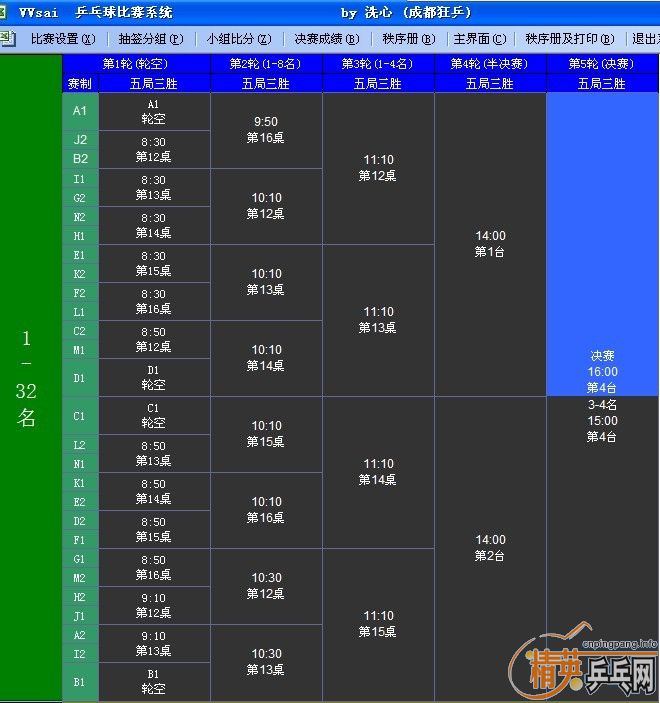Viewport: 660px width, 703px height.
Task: Select the I1 seed label
Action: (80, 179)
